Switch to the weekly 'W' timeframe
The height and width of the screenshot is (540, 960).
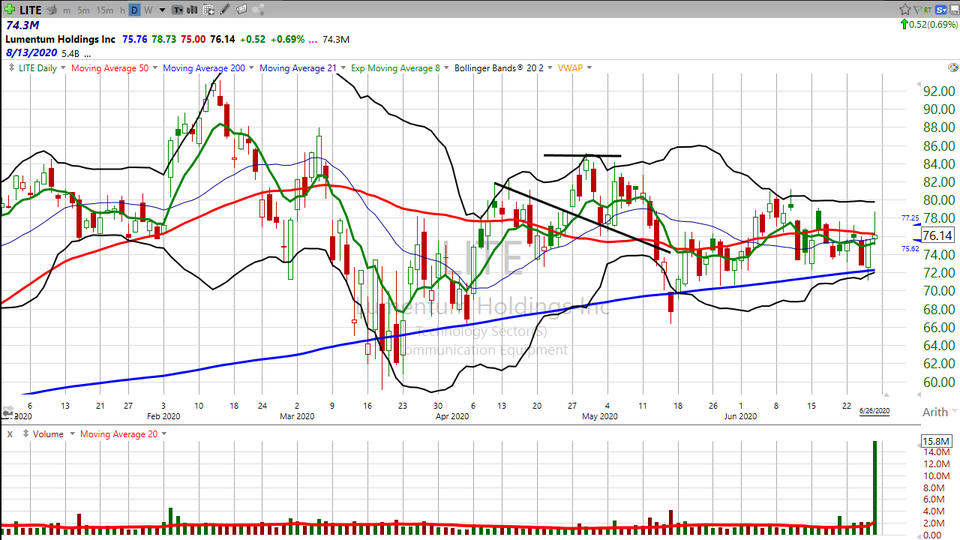click(x=148, y=10)
